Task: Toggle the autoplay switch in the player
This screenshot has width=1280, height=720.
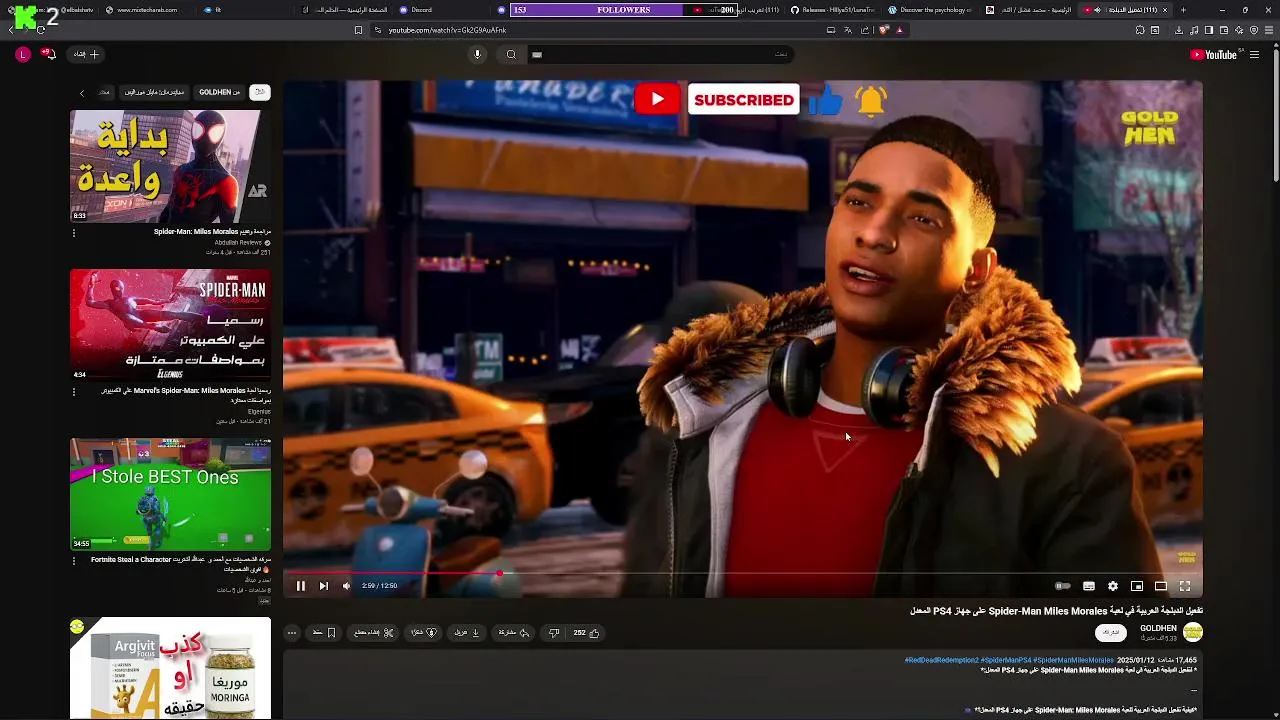Action: tap(1063, 586)
